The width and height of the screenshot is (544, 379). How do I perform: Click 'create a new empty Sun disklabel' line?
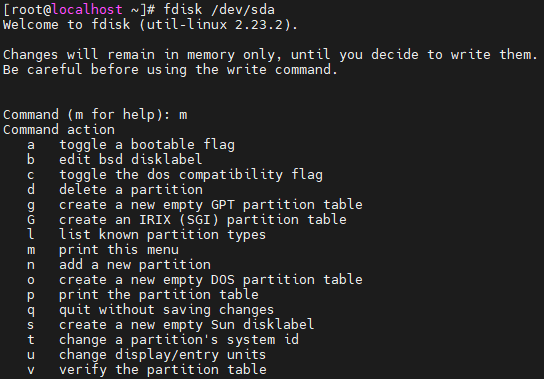(171, 325)
